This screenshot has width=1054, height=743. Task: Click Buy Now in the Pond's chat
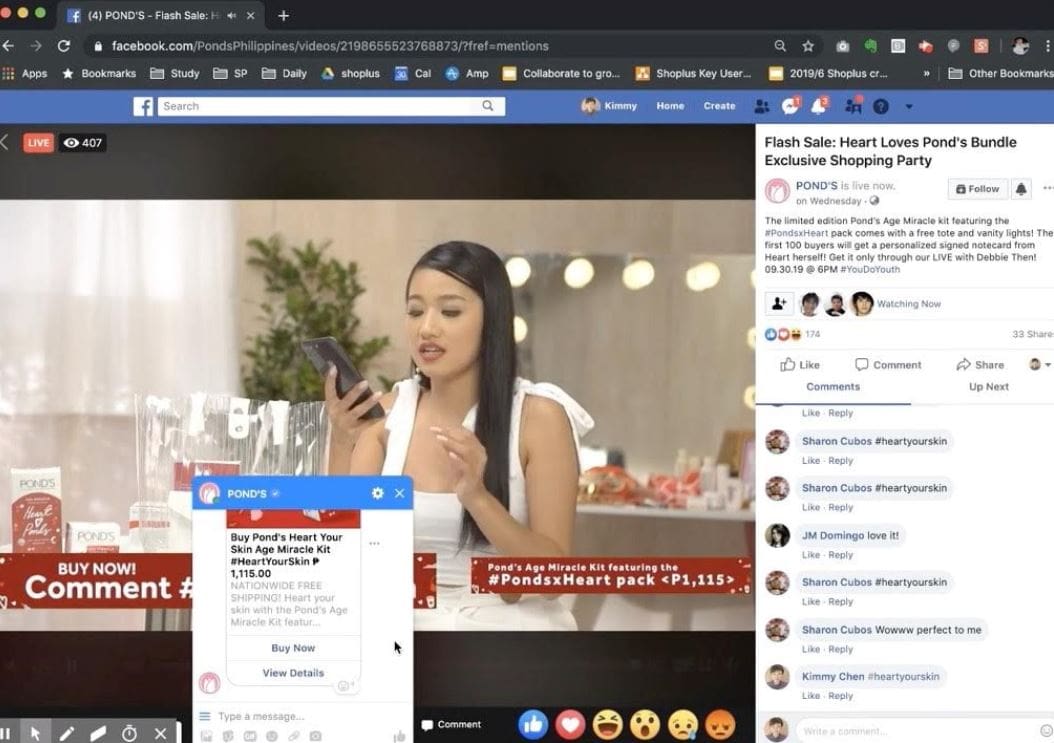pyautogui.click(x=293, y=648)
